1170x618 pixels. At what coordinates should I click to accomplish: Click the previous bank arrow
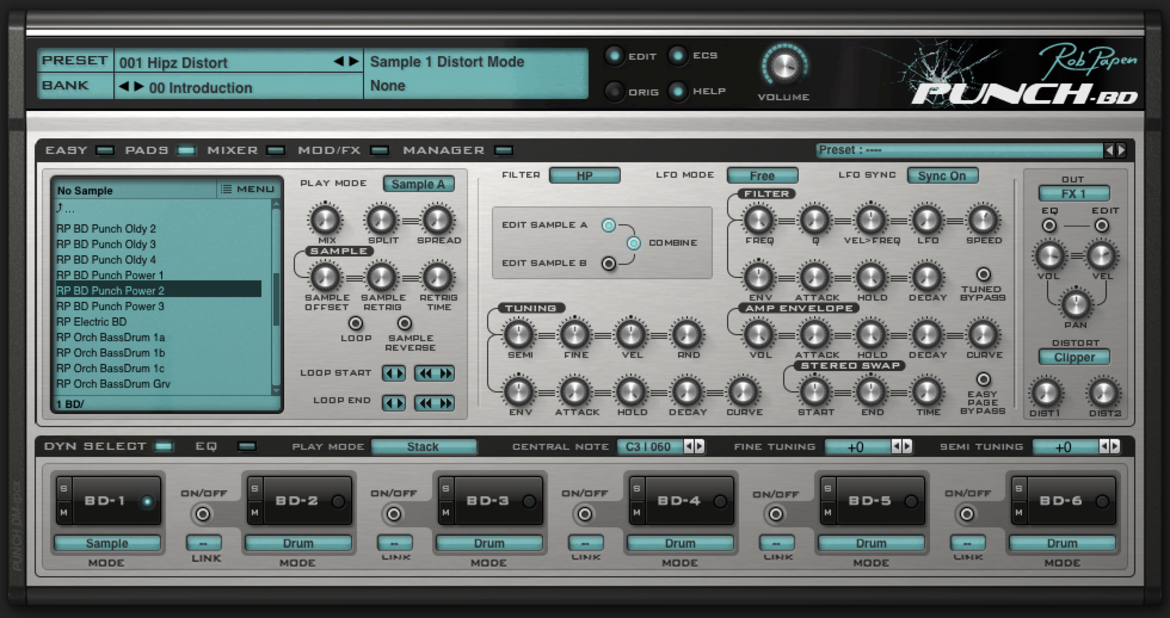pos(124,87)
